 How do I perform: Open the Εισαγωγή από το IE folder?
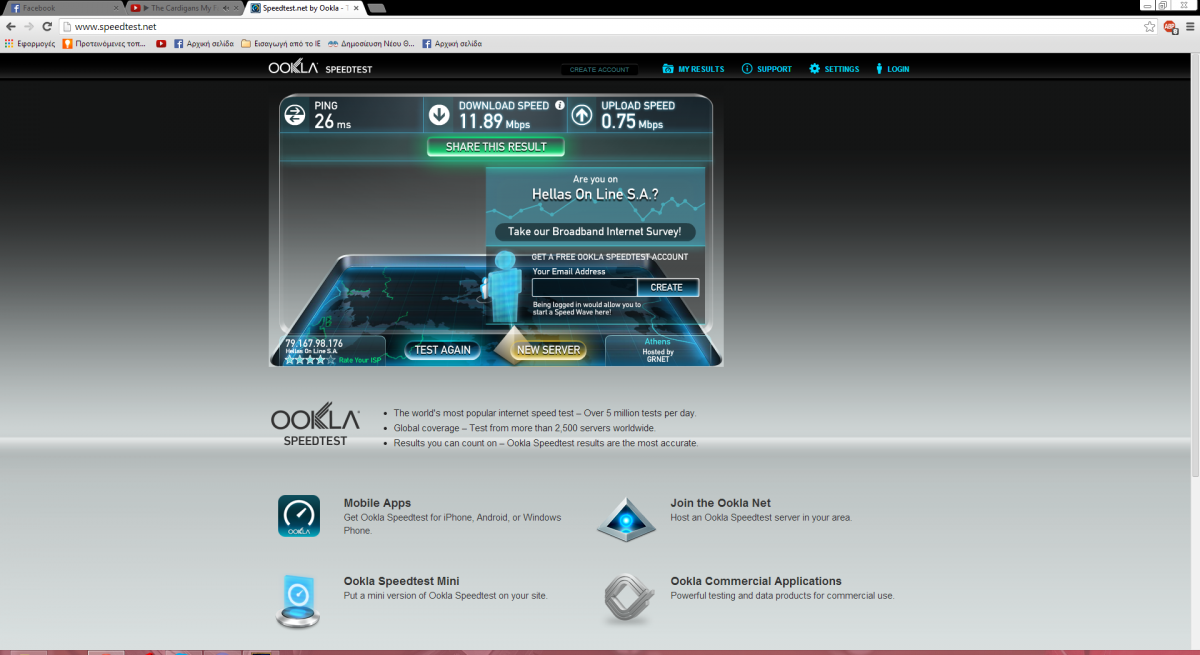click(281, 43)
